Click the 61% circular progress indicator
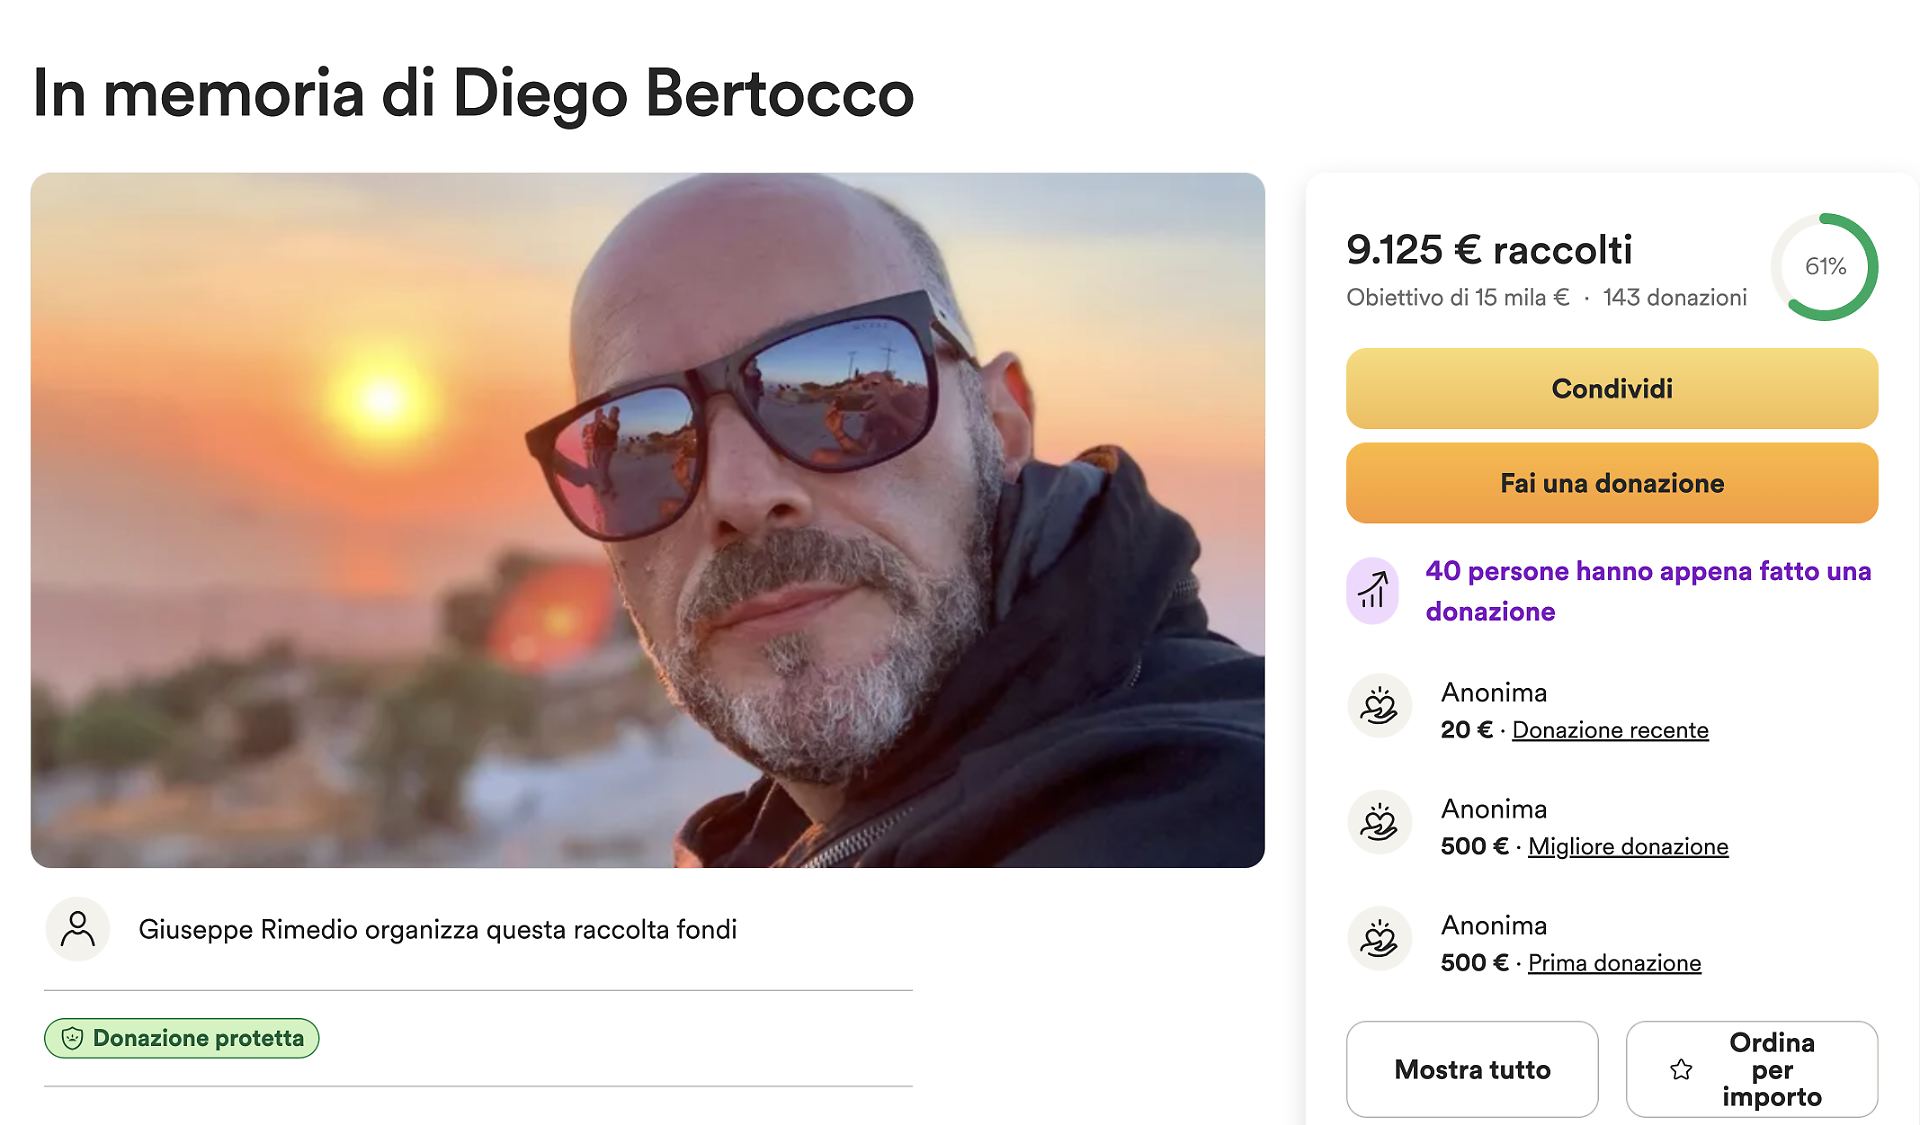1920x1125 pixels. (x=1825, y=267)
